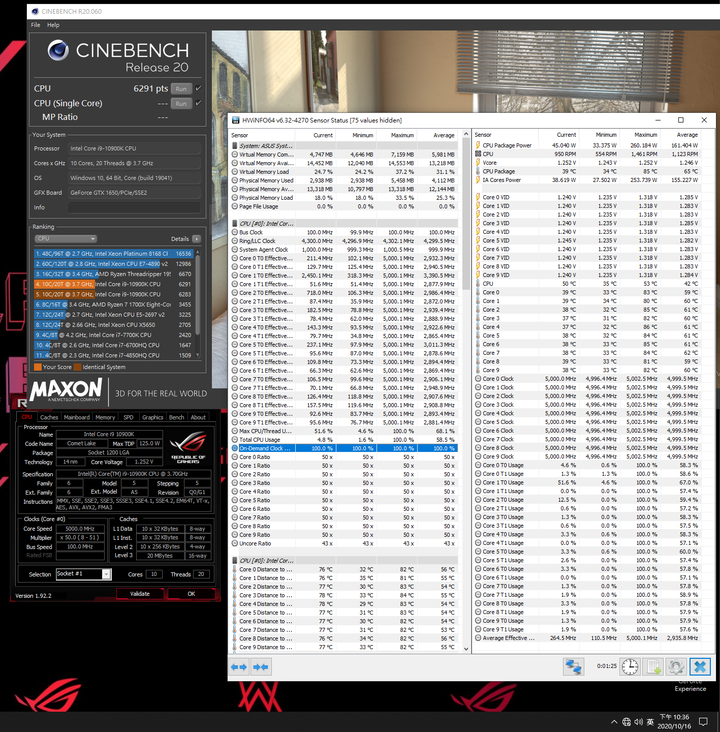
Task: Open the About tab in CPU-Z
Action: click(x=198, y=417)
